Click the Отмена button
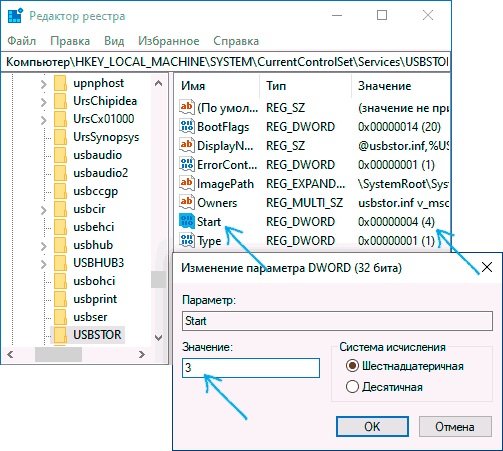Viewport: 503px width, 451px height. [x=455, y=426]
